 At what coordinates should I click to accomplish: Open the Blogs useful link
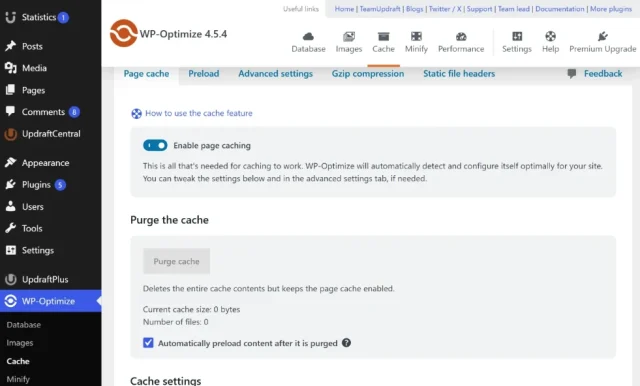[x=414, y=9]
